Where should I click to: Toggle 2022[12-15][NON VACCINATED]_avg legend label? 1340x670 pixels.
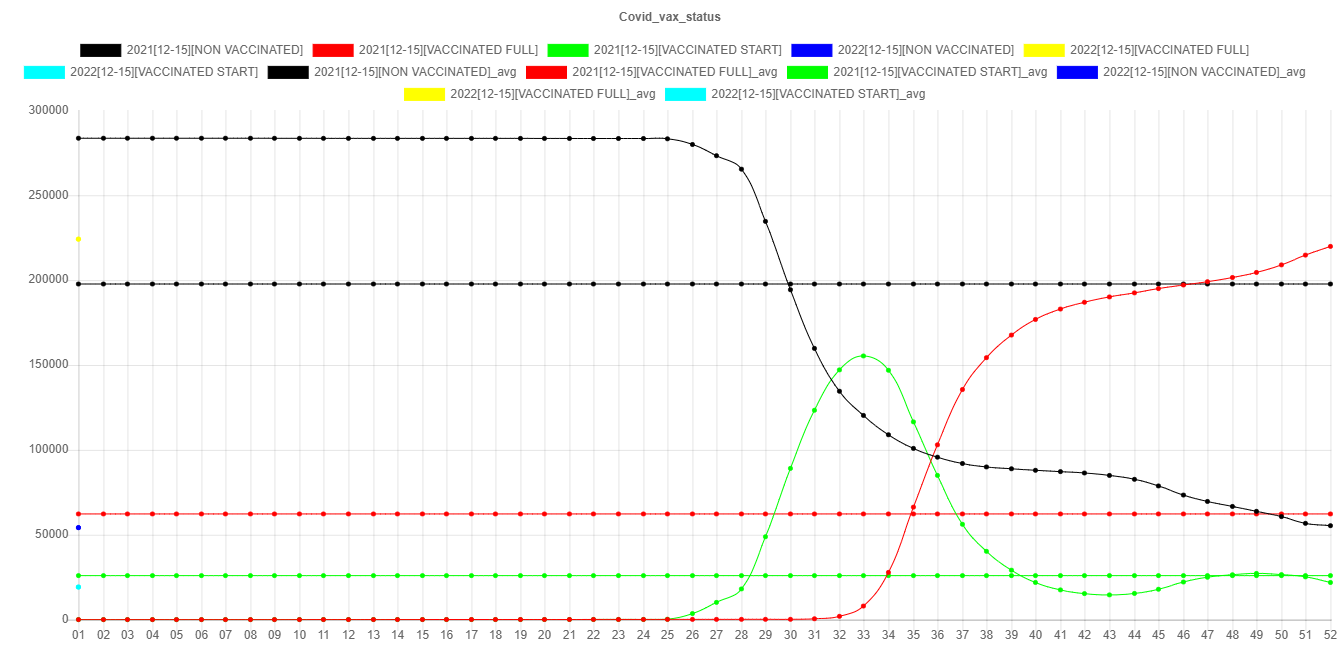point(1204,72)
